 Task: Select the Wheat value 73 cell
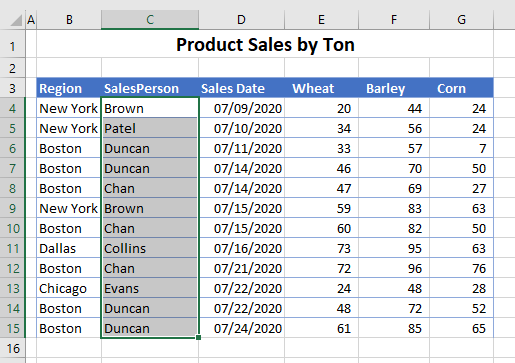tap(321, 248)
